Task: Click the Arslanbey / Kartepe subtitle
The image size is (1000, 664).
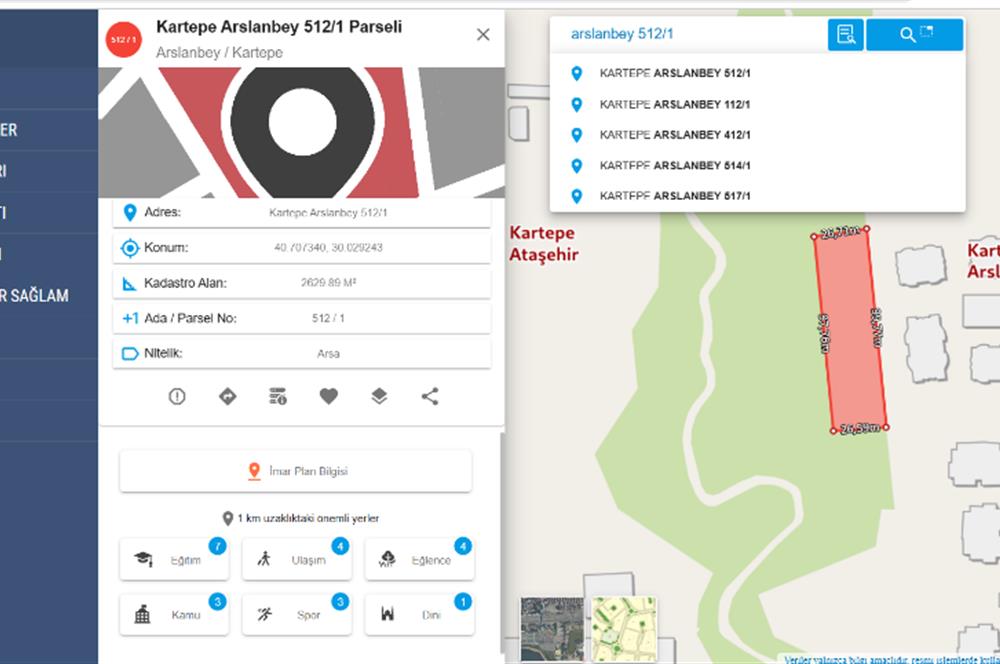Action: pos(219,52)
